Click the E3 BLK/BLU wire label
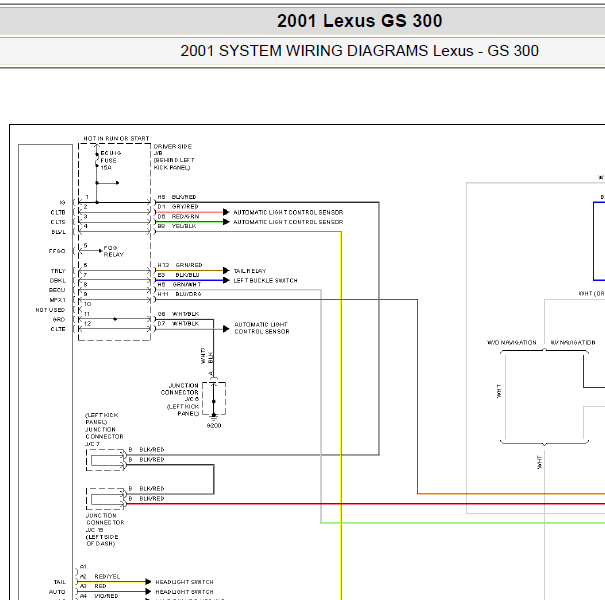 pyautogui.click(x=178, y=275)
